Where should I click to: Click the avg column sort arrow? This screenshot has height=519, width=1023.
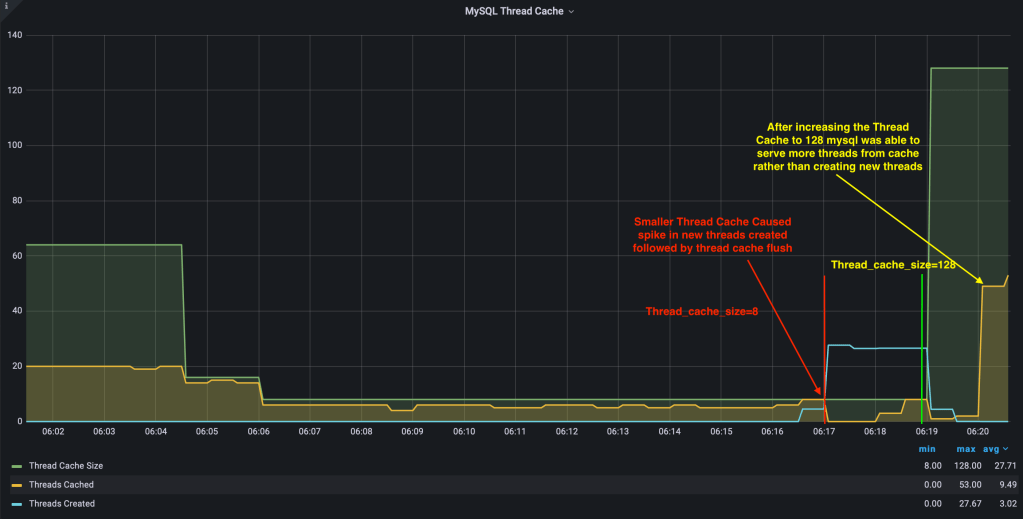tap(1005, 449)
